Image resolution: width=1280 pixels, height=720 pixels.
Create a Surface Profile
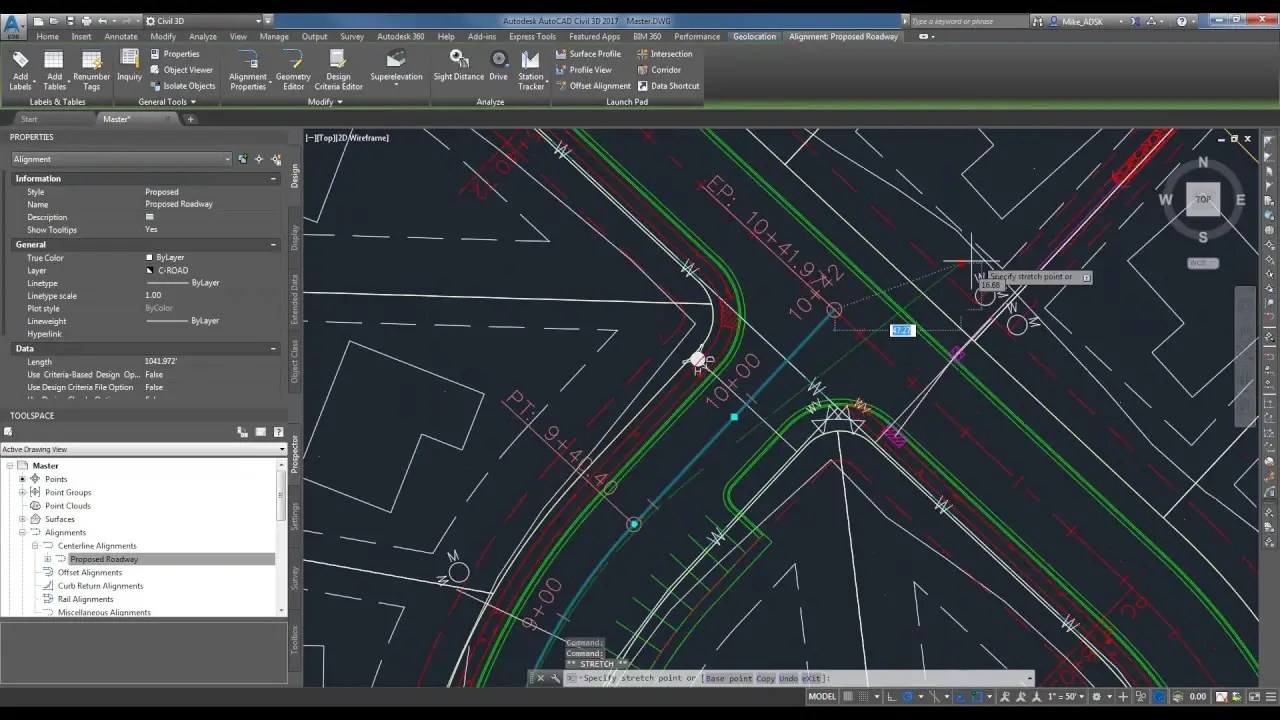(x=595, y=53)
